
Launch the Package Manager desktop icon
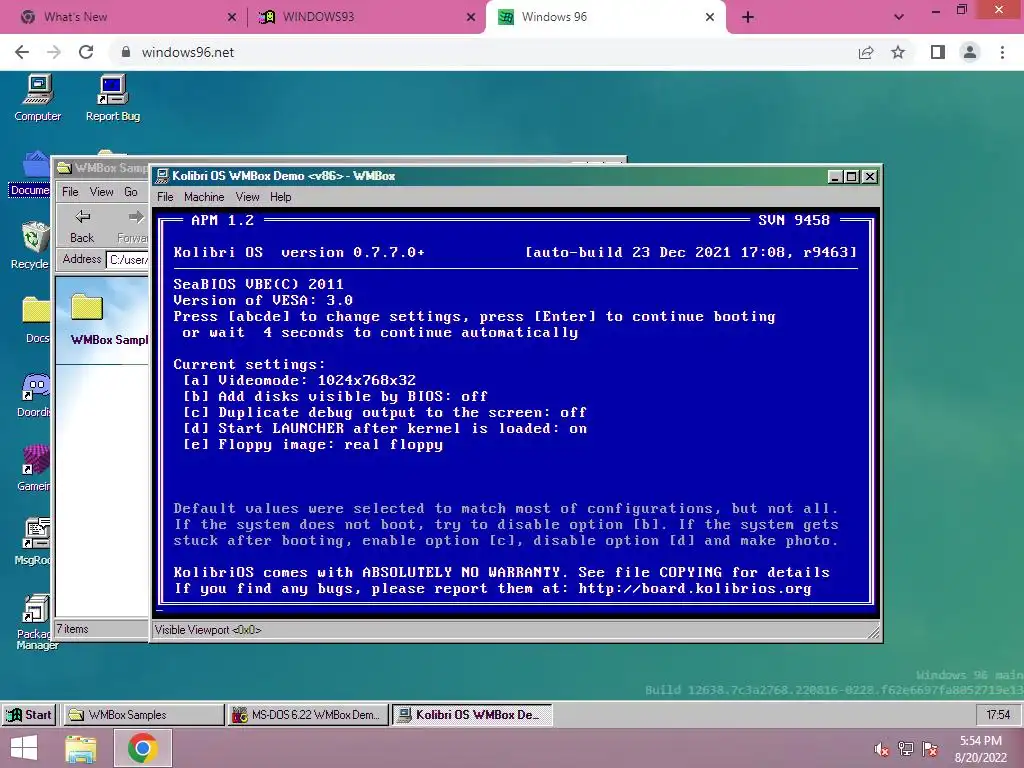37,622
